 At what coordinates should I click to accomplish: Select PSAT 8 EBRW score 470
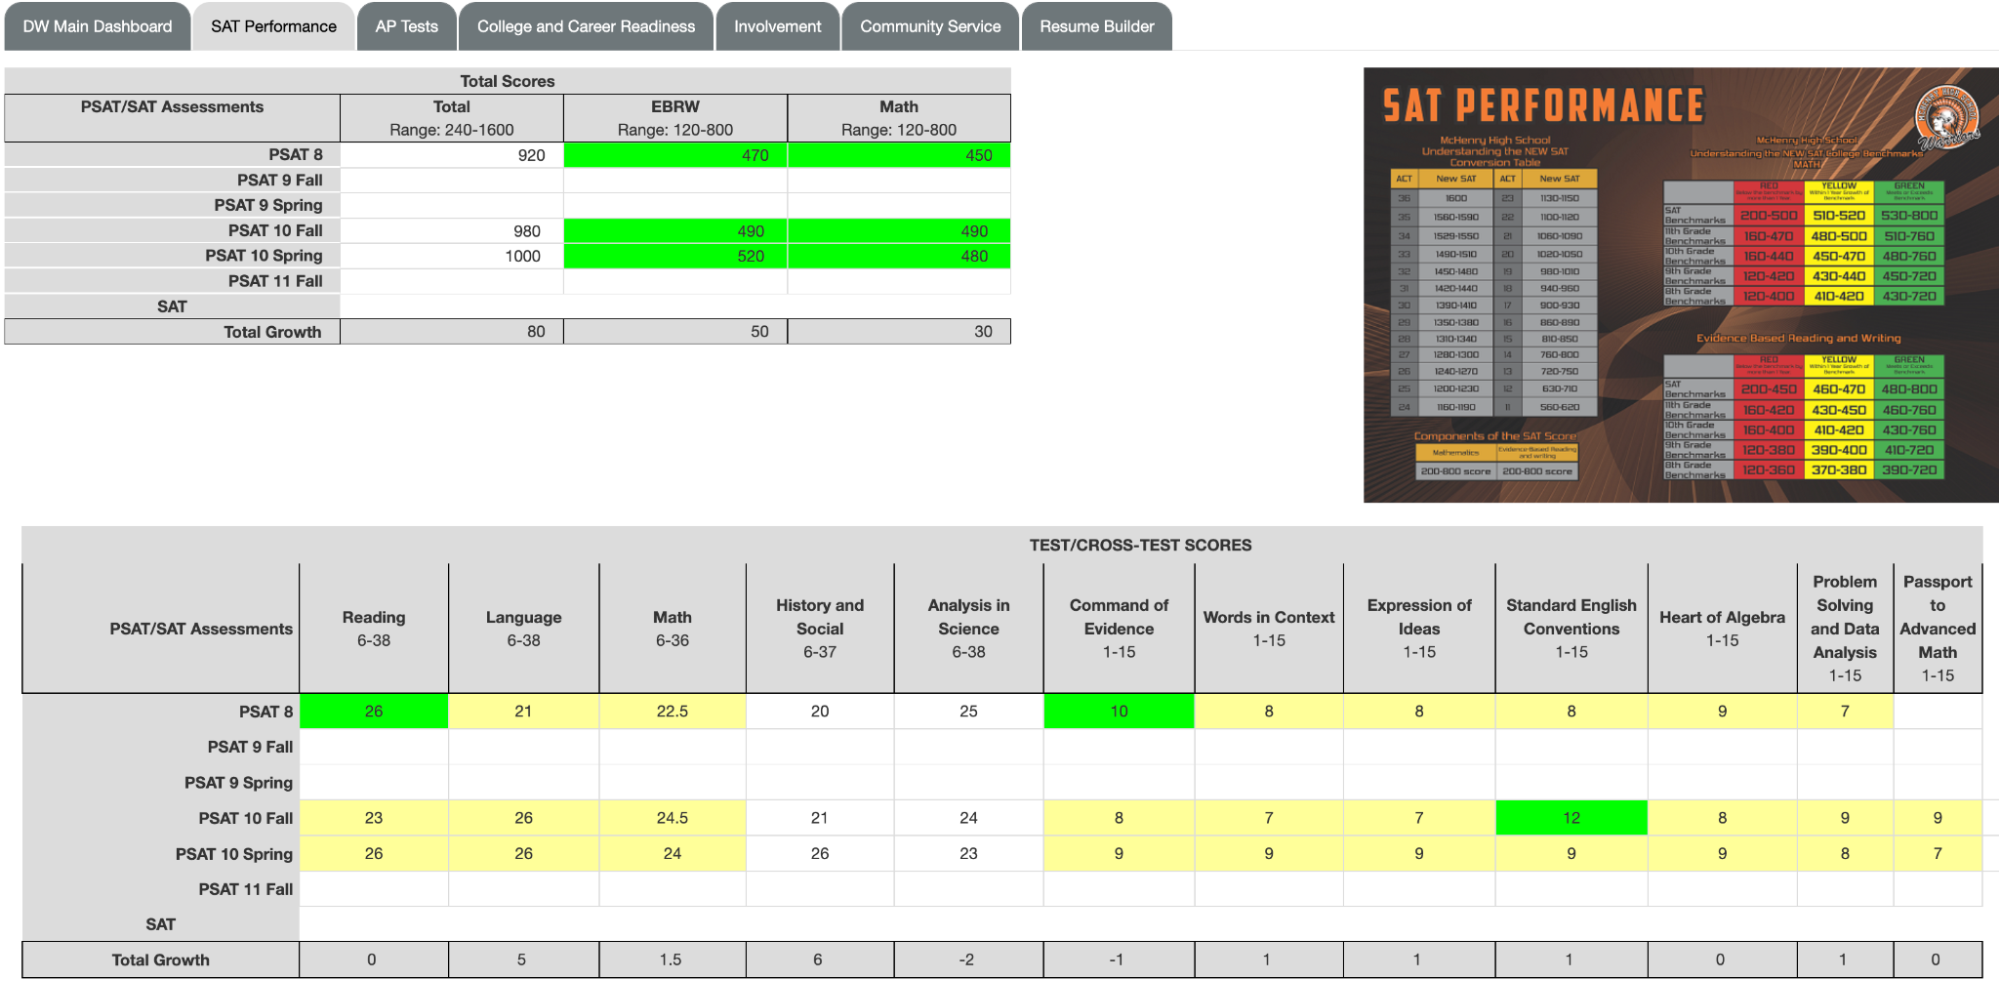tap(676, 155)
